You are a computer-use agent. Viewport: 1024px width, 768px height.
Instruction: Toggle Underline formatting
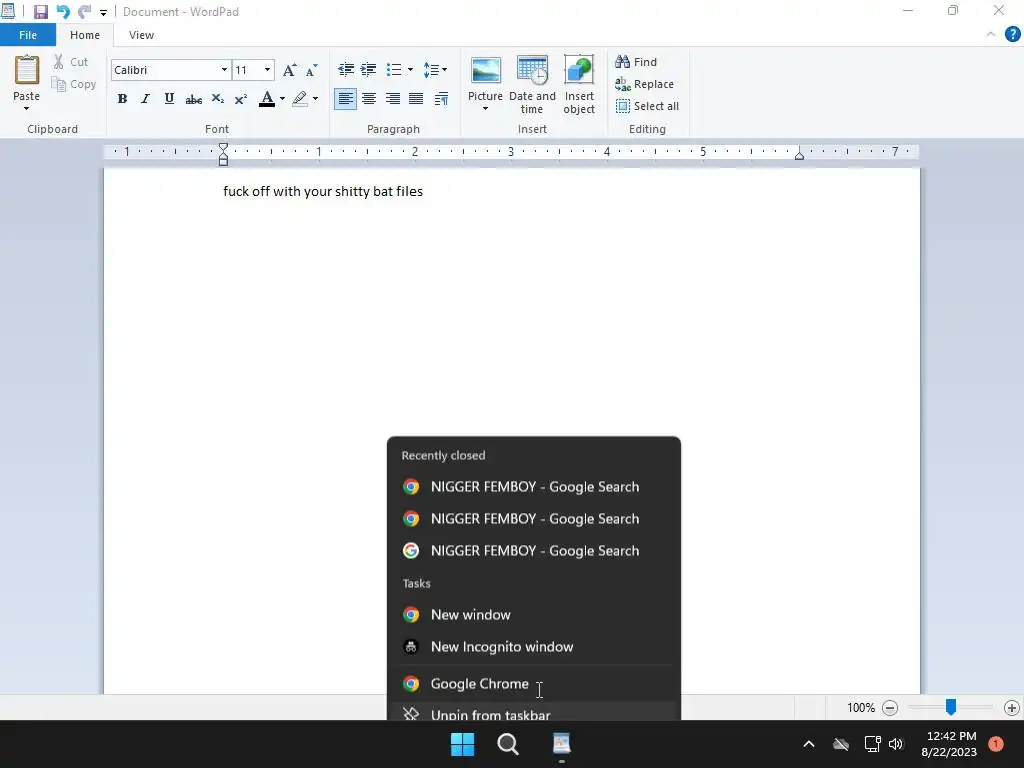click(x=169, y=99)
